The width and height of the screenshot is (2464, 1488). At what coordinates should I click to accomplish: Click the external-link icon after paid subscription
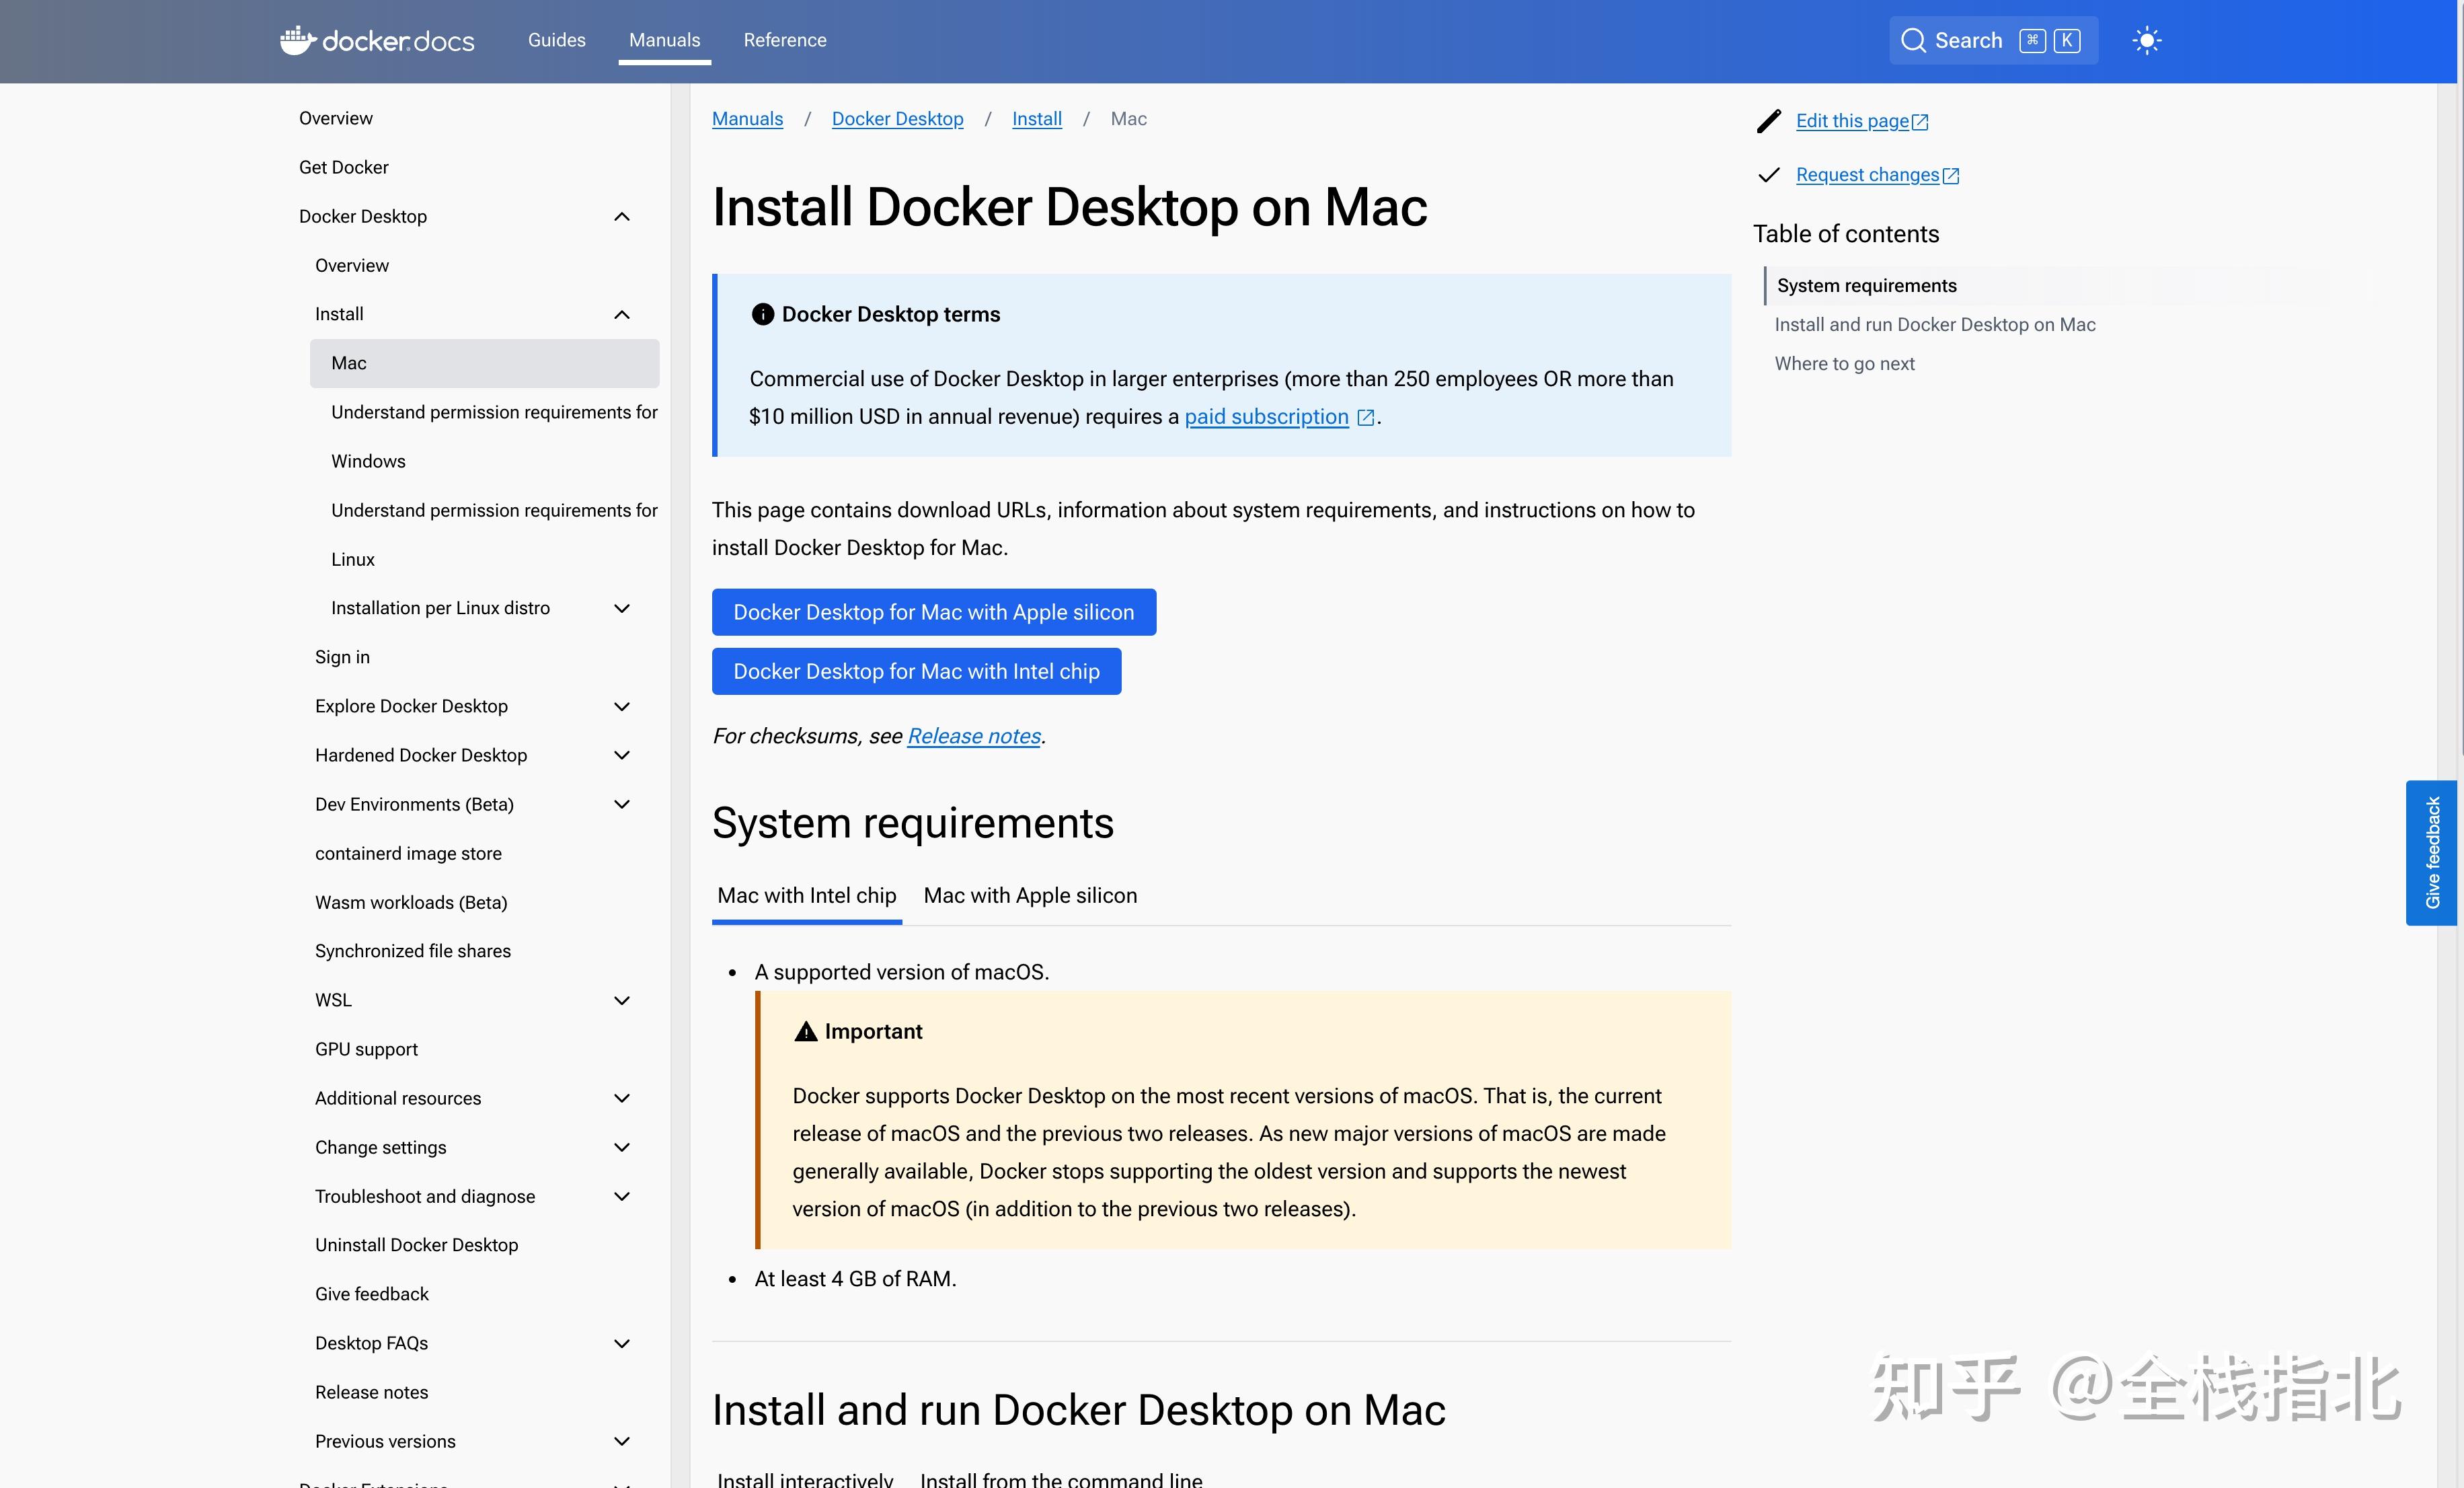coord(1365,417)
